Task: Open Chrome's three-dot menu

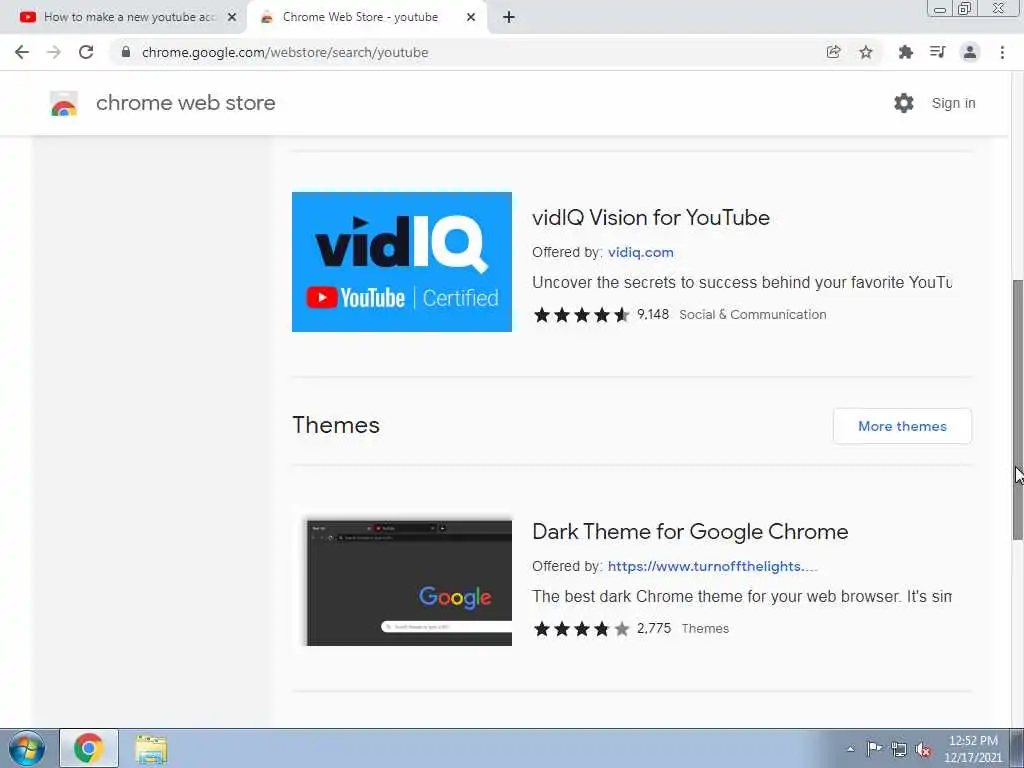Action: 1002,52
